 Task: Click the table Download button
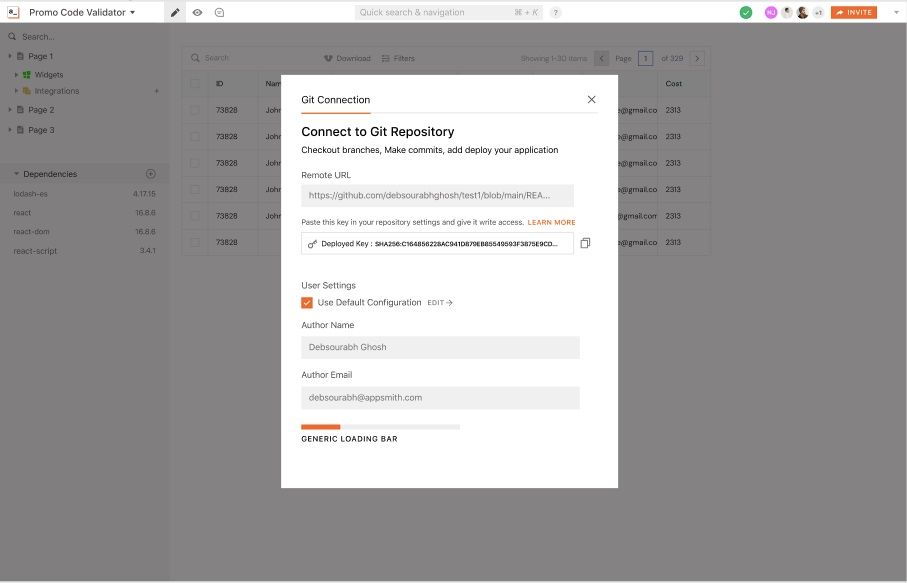(347, 58)
